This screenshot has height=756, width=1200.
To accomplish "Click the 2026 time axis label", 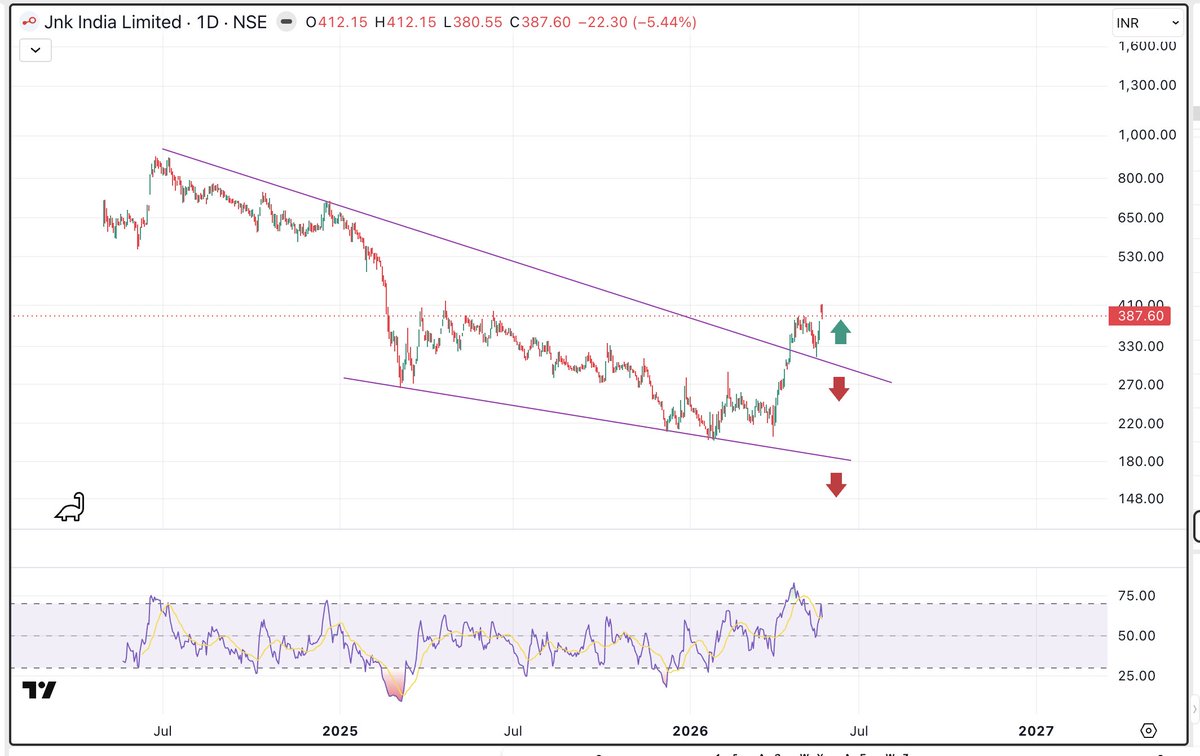I will coord(689,731).
